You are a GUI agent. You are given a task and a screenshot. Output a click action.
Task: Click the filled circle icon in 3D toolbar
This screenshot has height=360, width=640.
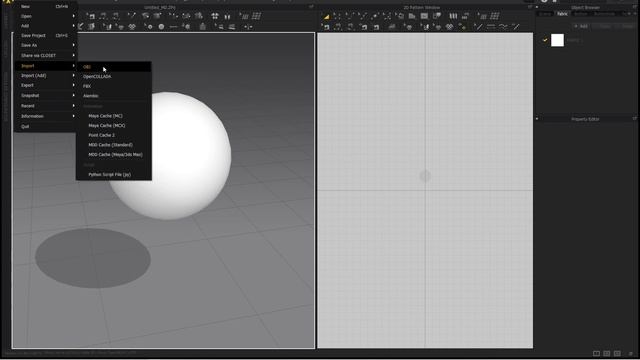(x=162, y=27)
